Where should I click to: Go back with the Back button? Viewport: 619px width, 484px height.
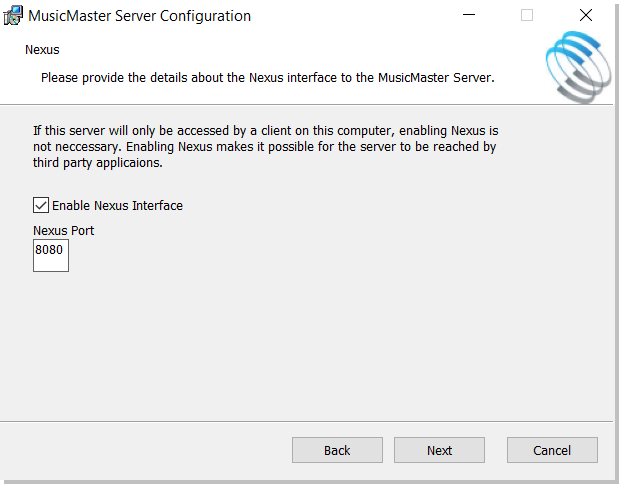click(337, 450)
